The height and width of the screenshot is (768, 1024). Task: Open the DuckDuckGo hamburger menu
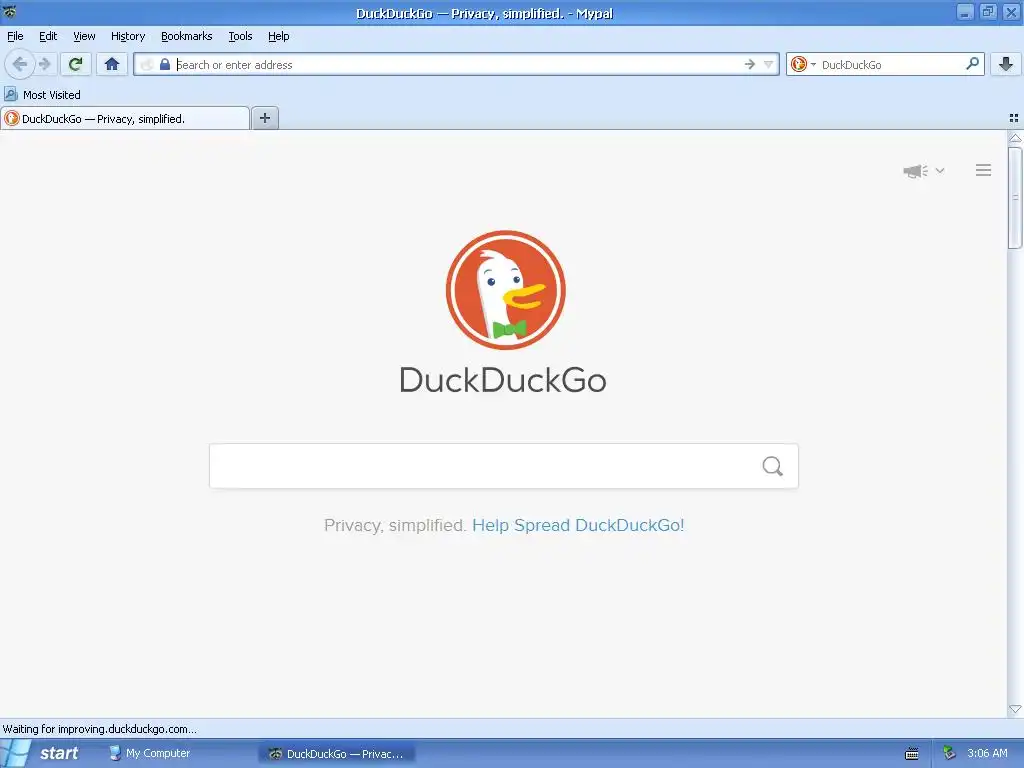point(984,170)
